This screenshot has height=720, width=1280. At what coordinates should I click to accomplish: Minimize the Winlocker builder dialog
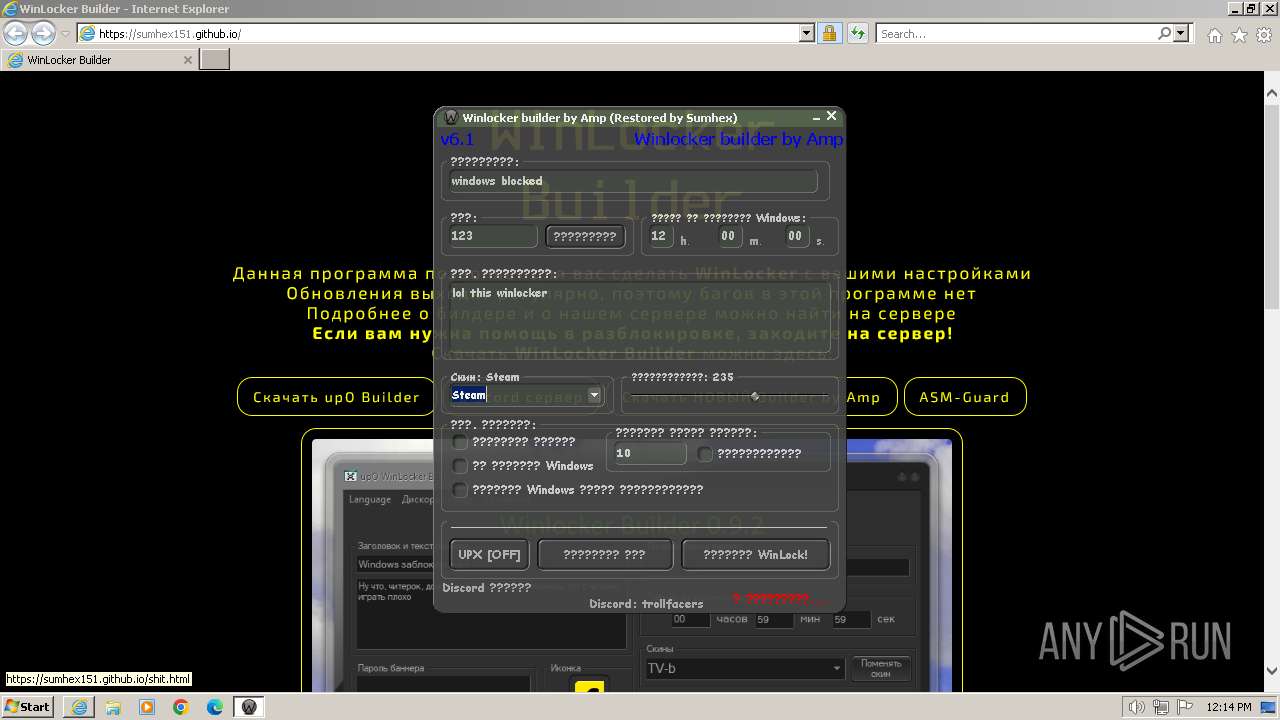(x=816, y=118)
